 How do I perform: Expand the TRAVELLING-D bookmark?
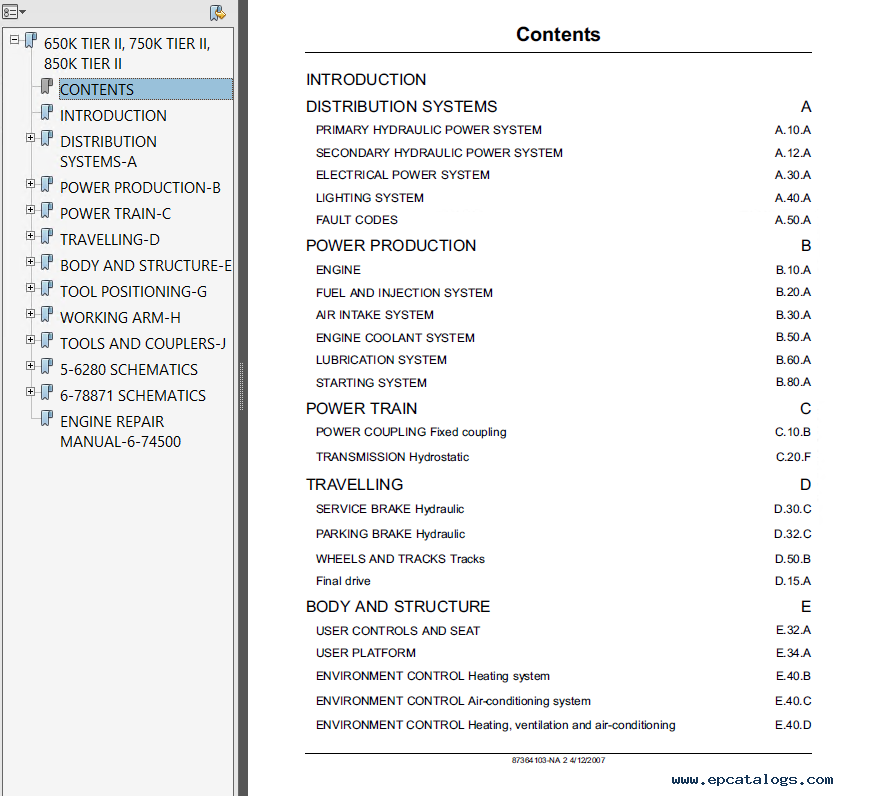tap(30, 236)
